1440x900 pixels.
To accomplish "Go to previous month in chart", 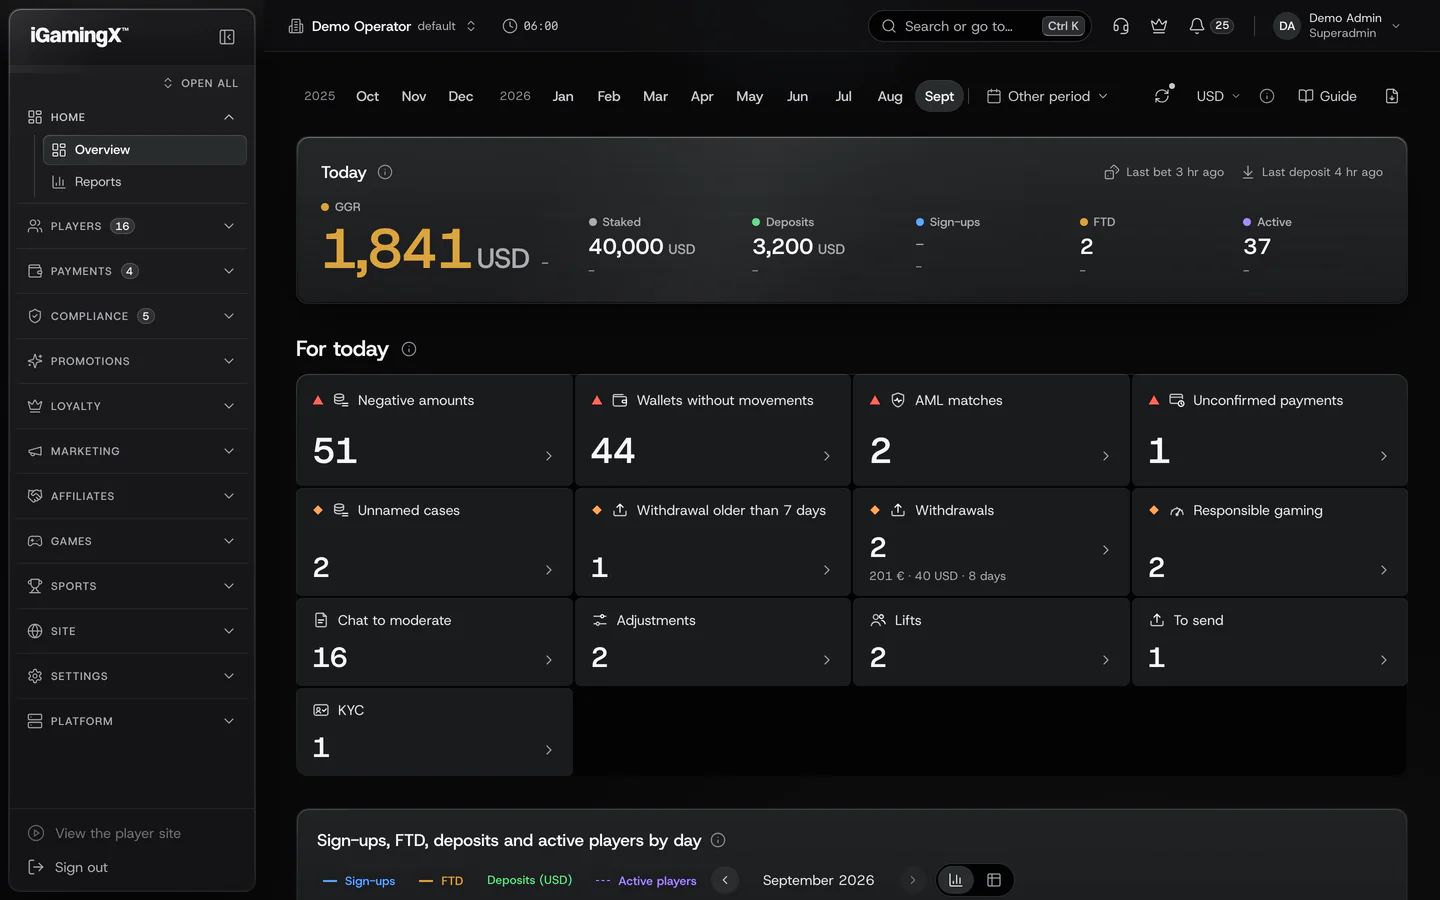I will [x=725, y=880].
